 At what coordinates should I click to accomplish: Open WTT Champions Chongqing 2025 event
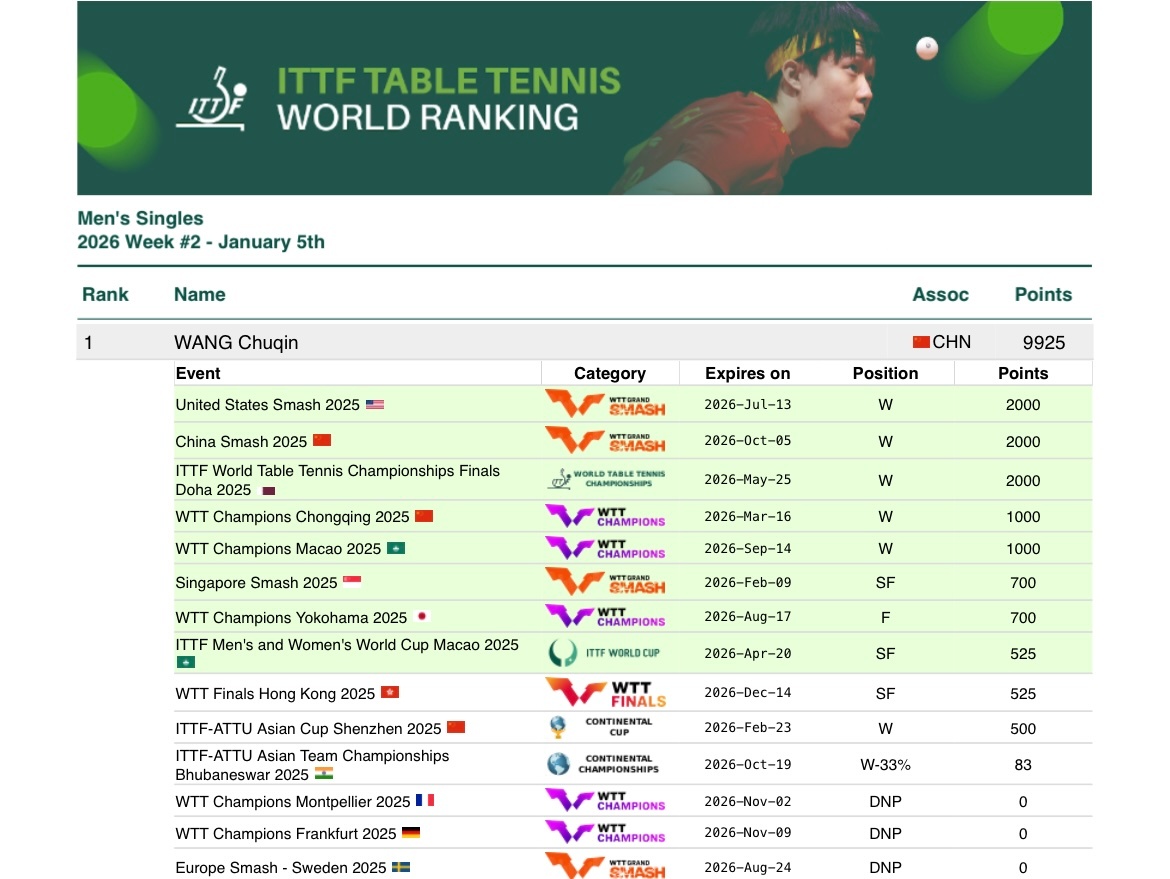tap(292, 516)
